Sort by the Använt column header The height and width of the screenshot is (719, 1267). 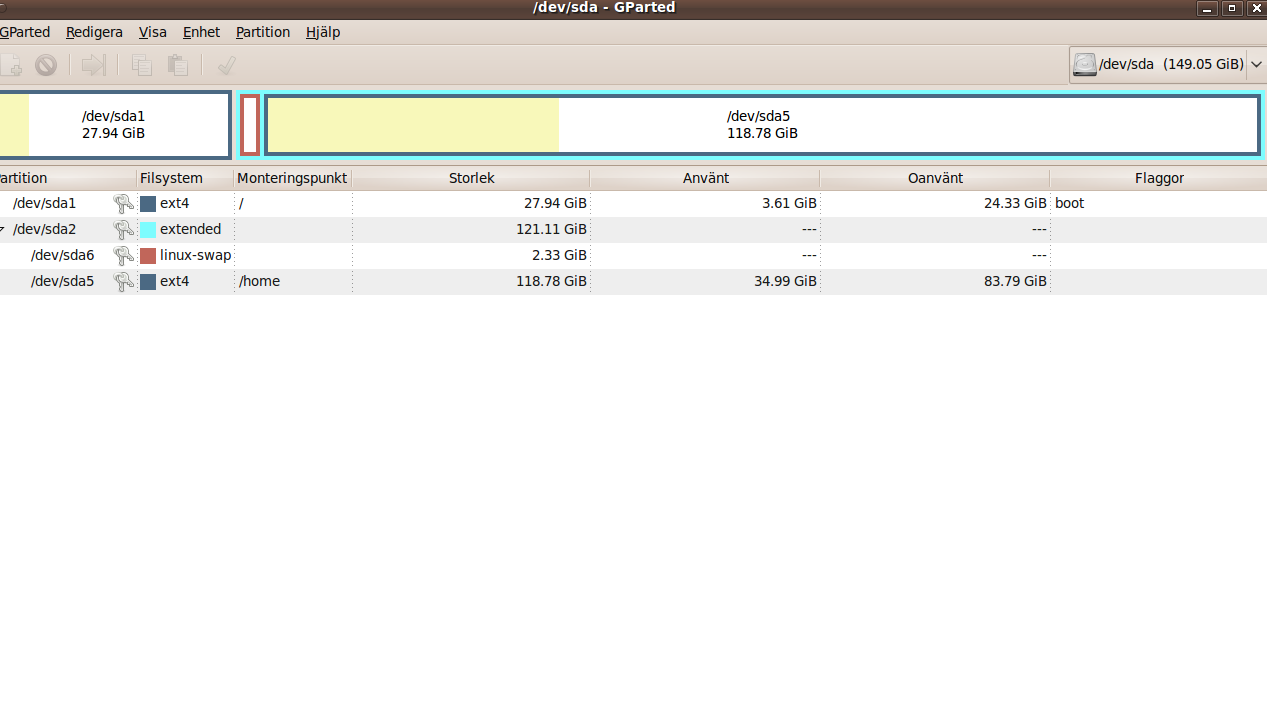pos(705,178)
